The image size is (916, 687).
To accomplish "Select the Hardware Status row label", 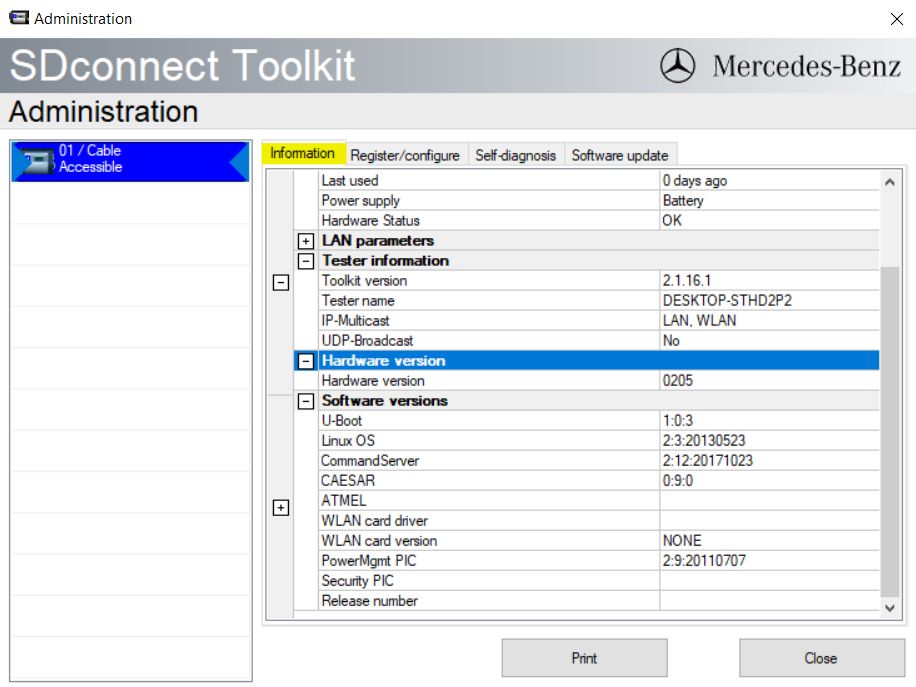I will pyautogui.click(x=370, y=220).
